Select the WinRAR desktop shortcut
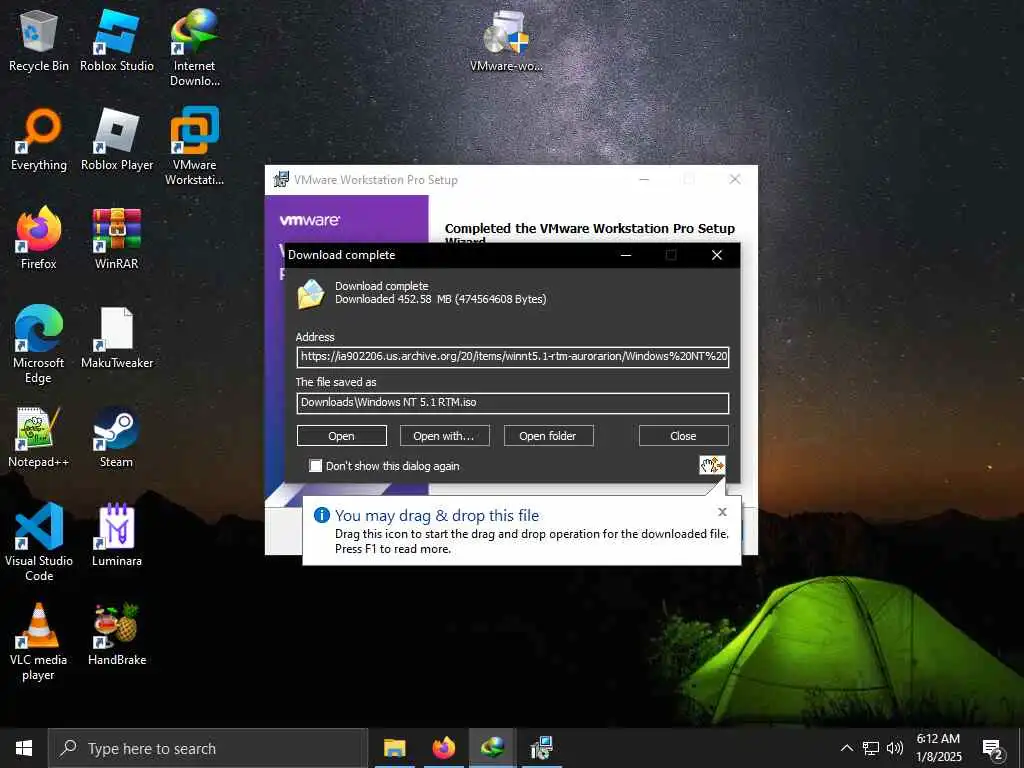Image resolution: width=1024 pixels, height=768 pixels. coord(117,238)
